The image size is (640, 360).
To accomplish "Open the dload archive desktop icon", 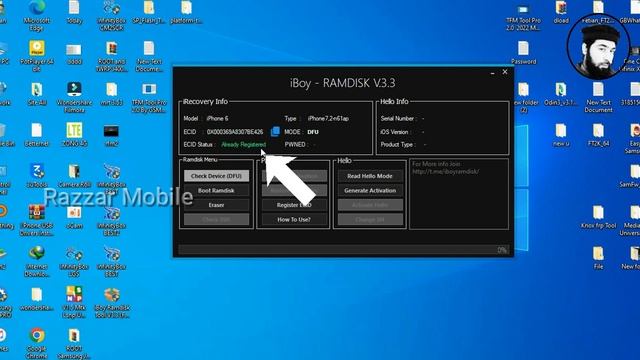I will click(561, 12).
